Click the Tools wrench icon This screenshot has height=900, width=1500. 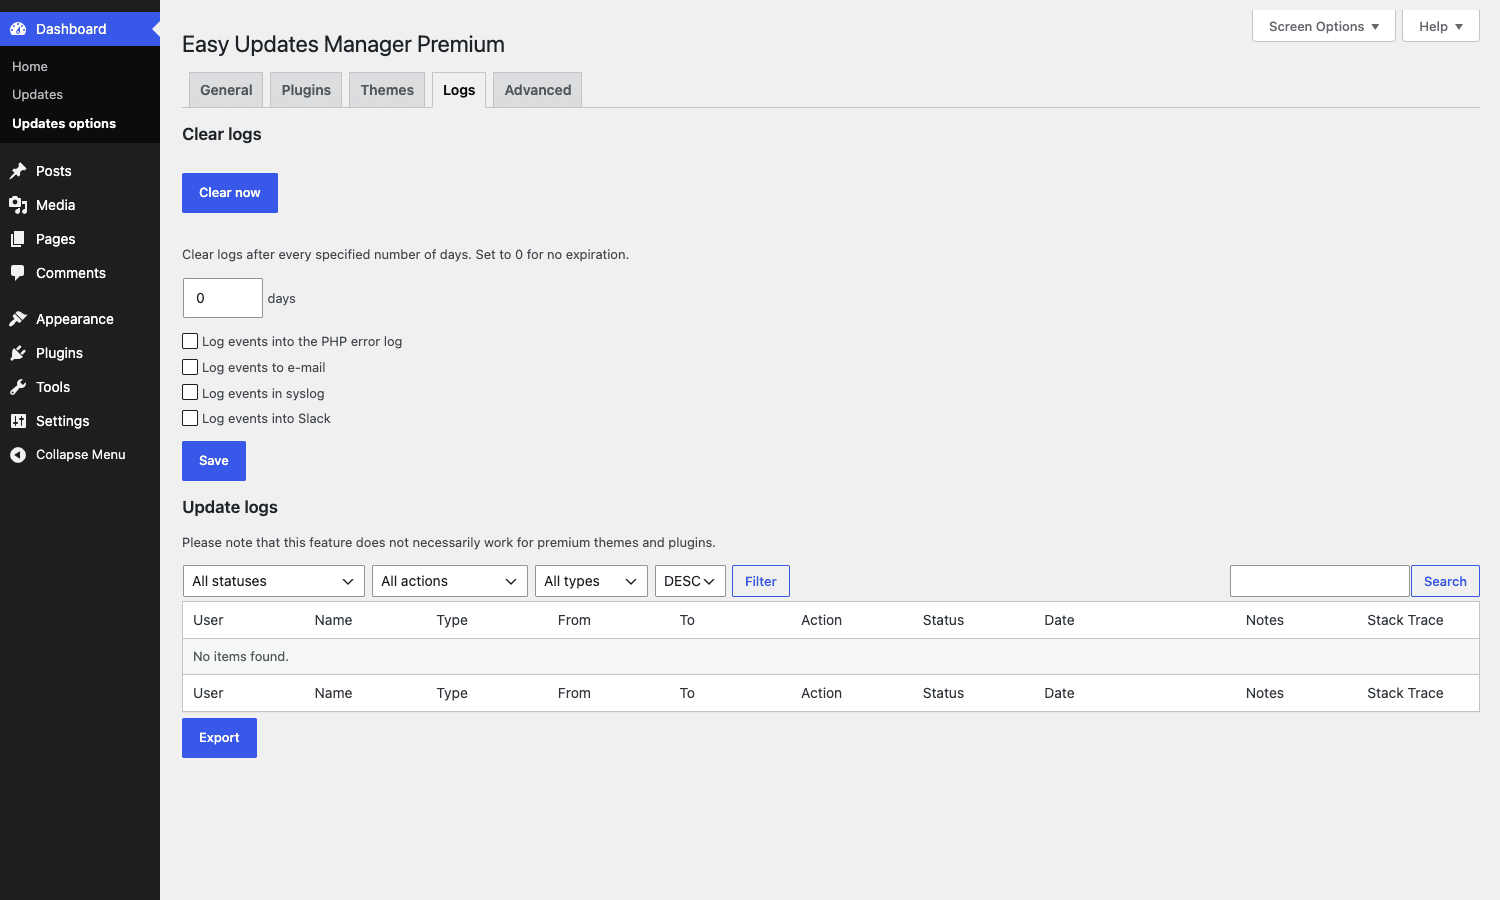click(x=18, y=387)
